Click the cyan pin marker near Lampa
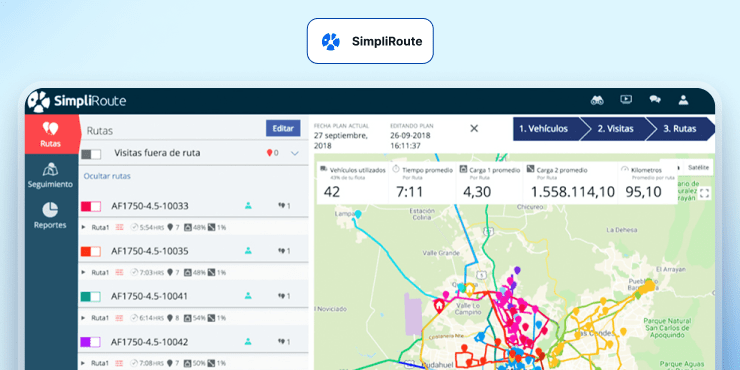The height and width of the screenshot is (370, 740). click(x=358, y=215)
